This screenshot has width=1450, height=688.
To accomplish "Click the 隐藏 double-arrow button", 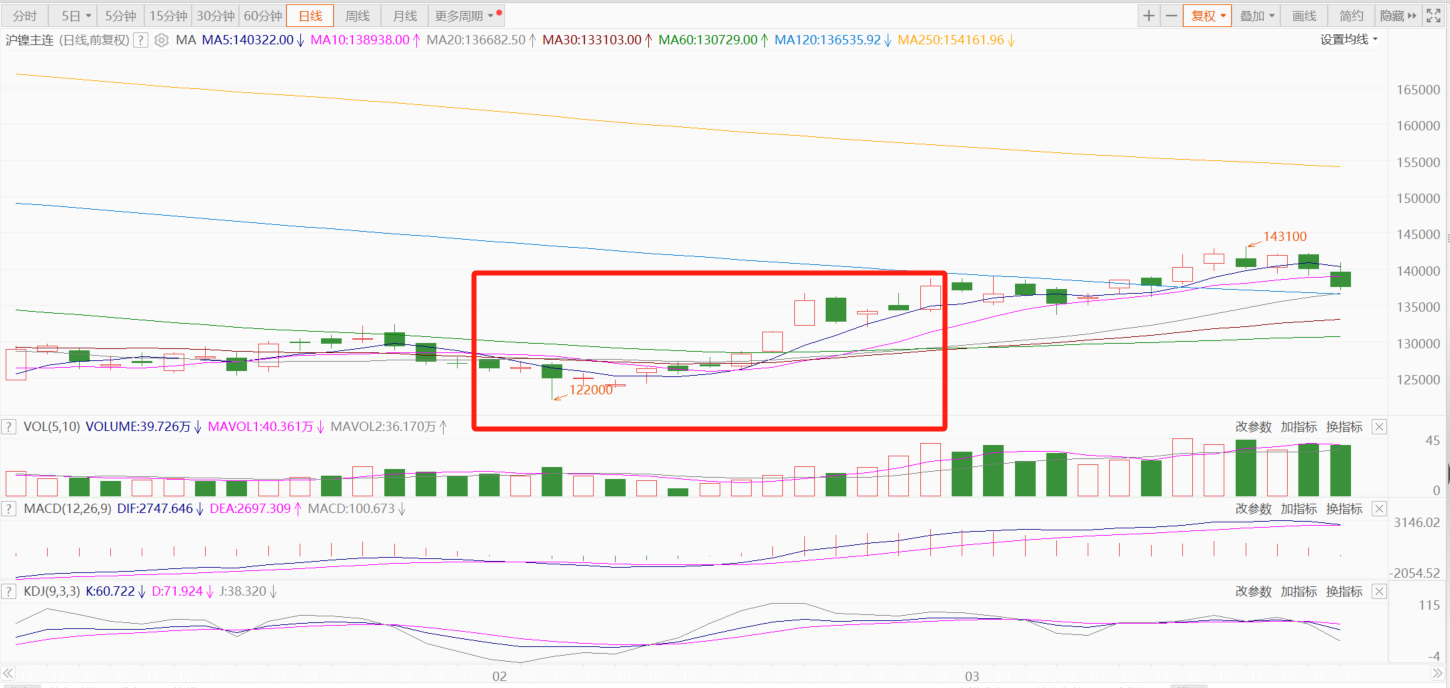I will coord(1398,16).
